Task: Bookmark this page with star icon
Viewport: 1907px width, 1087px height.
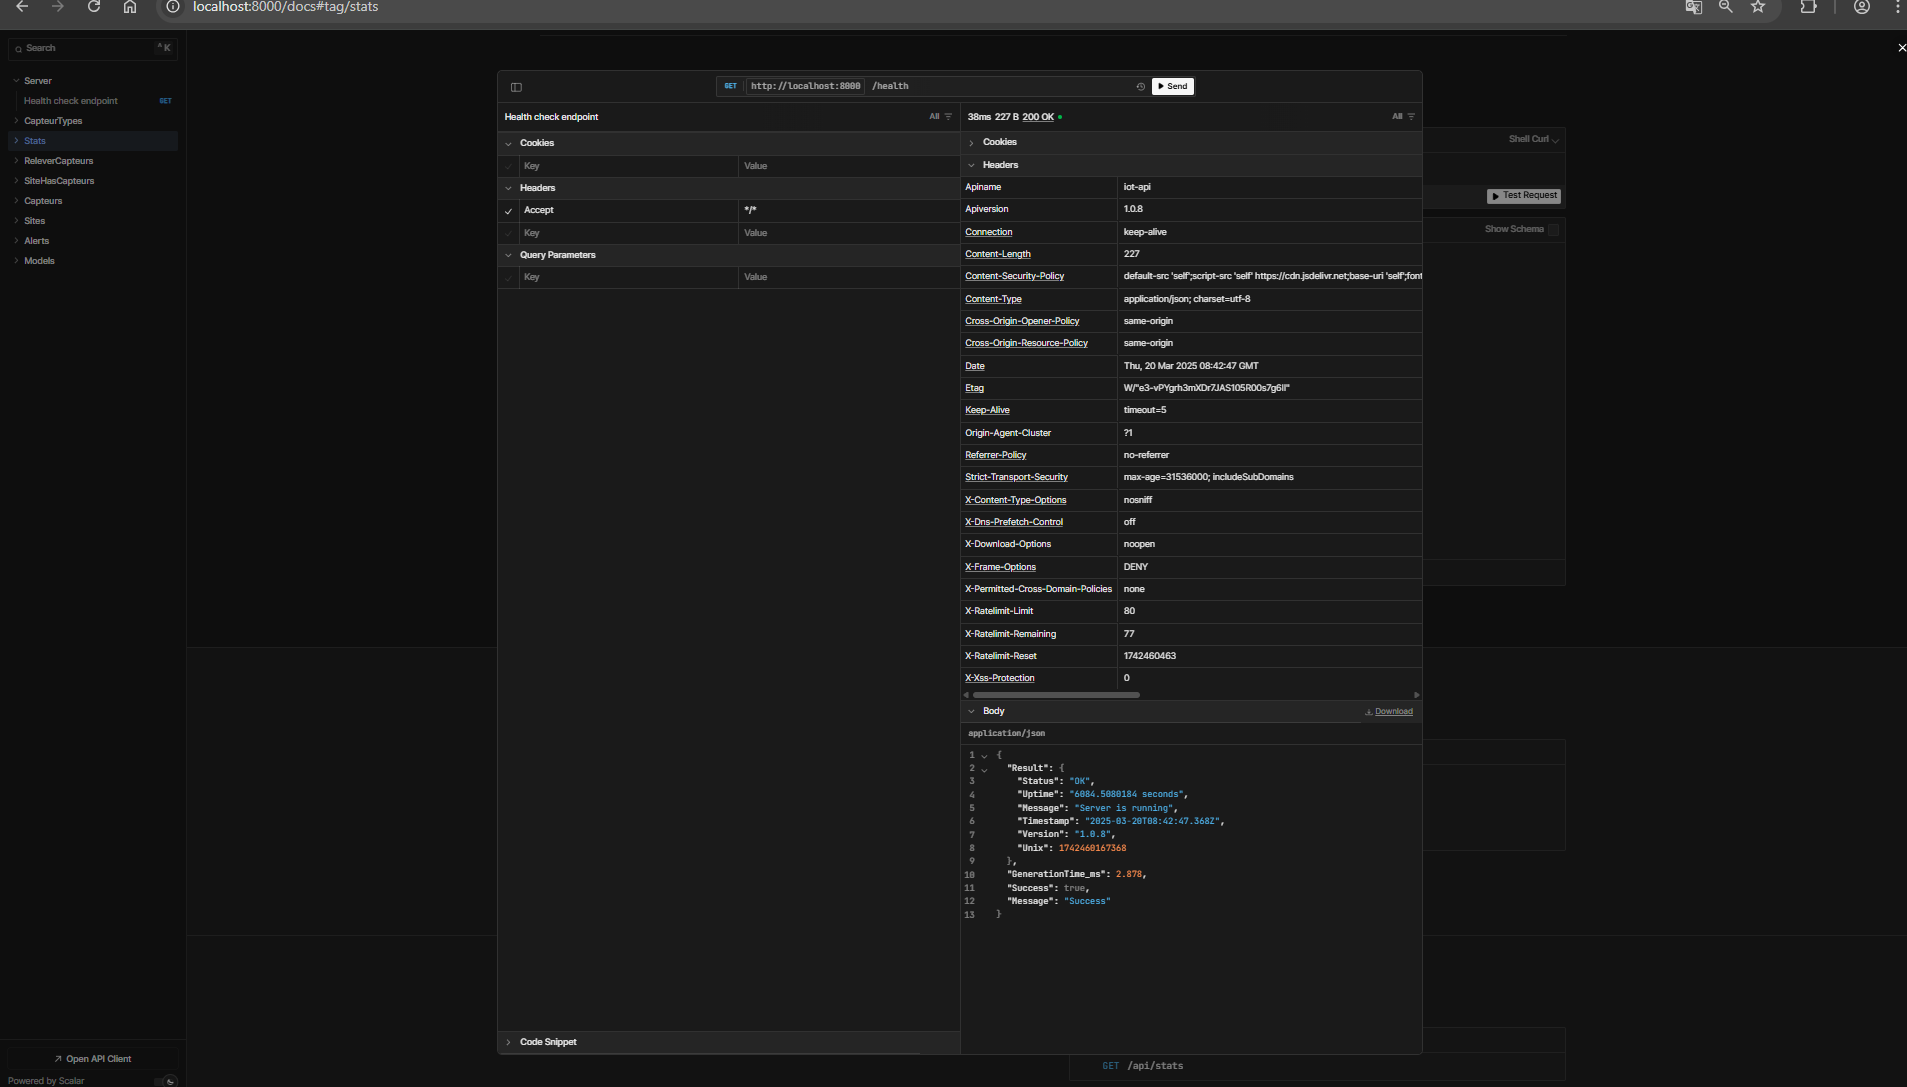Action: point(1758,7)
